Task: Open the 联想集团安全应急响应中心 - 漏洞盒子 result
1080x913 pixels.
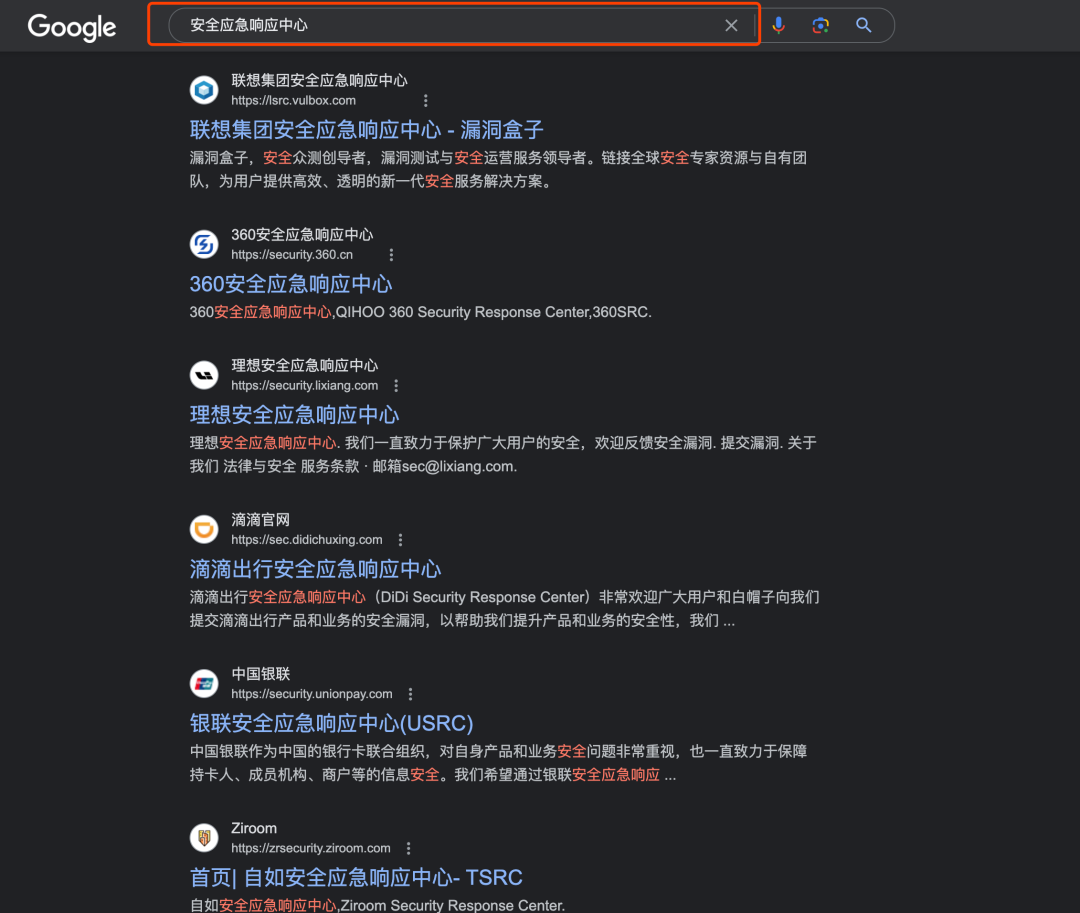Action: coord(366,129)
